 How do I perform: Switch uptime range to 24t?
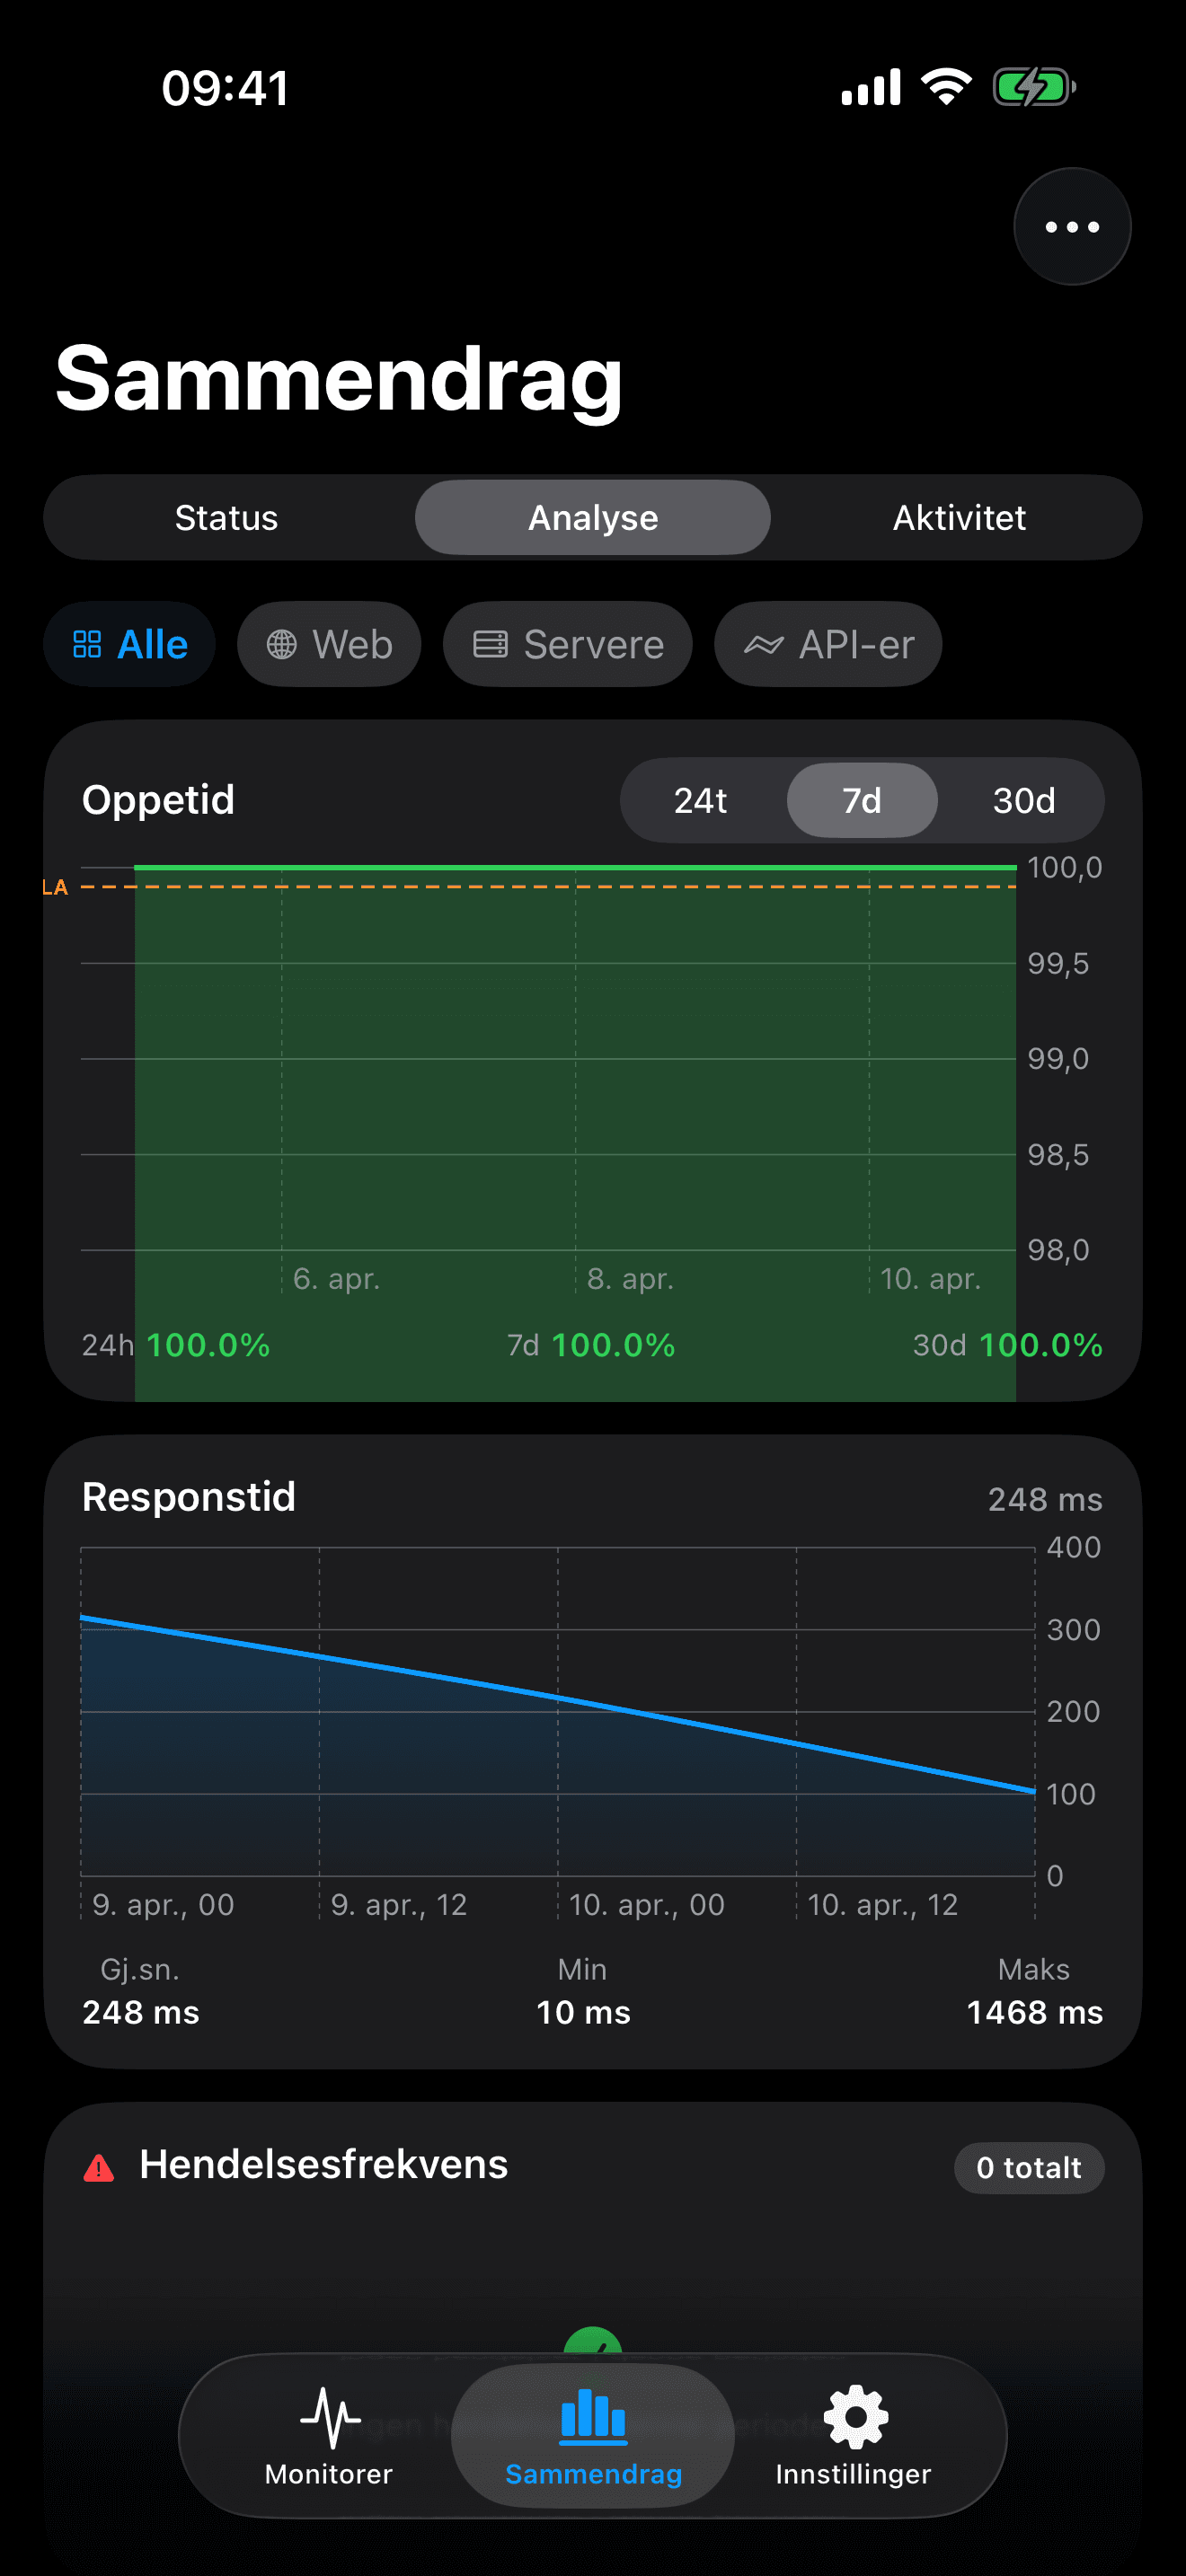(700, 801)
